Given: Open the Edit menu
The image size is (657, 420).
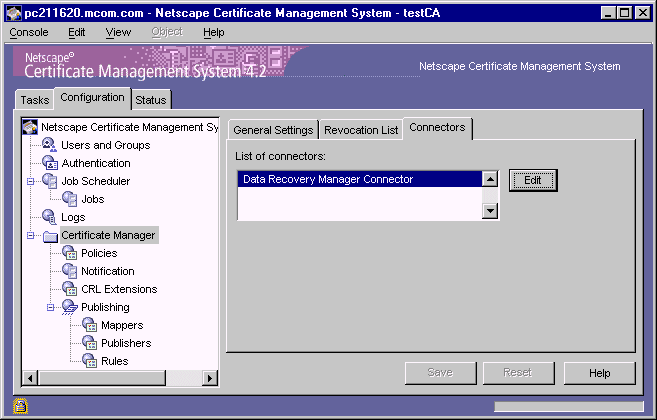Looking at the screenshot, I should [77, 32].
